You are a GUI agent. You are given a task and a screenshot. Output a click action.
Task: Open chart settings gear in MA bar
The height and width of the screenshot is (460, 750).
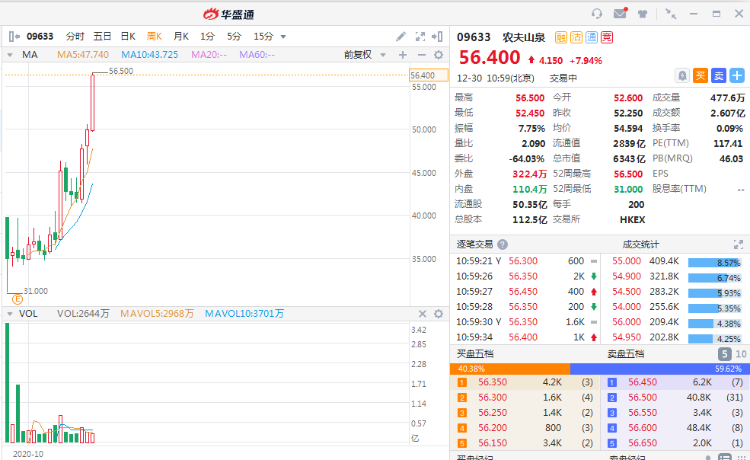[x=436, y=55]
